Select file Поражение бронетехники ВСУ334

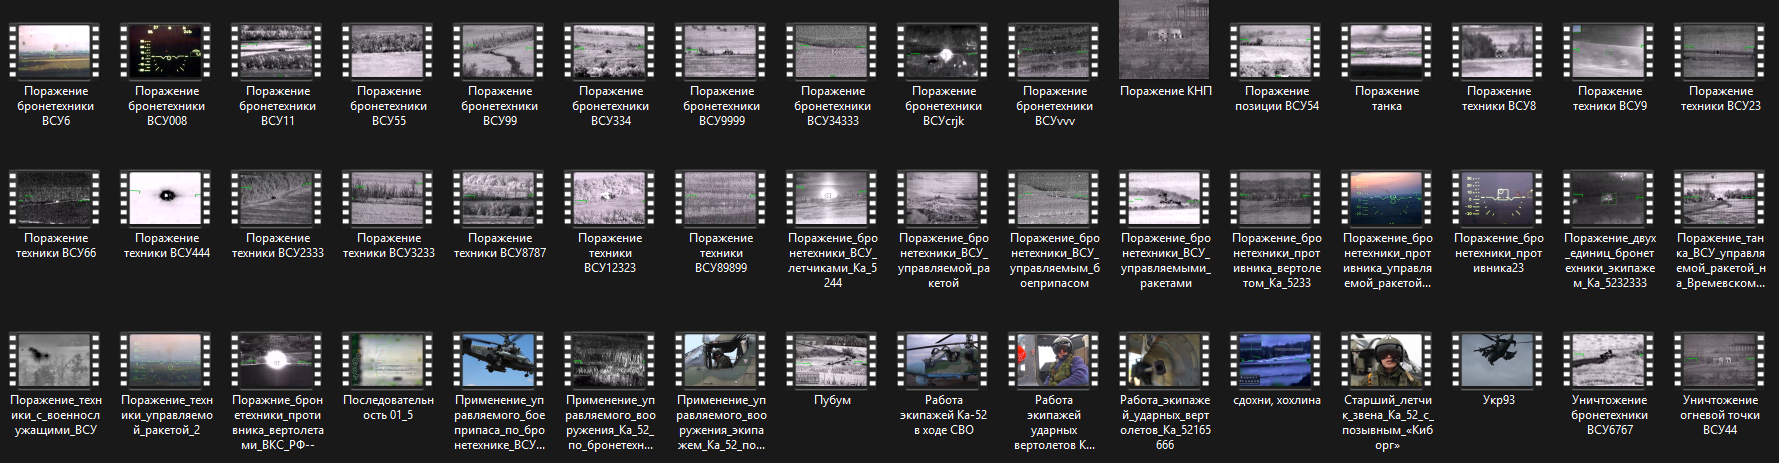click(611, 52)
